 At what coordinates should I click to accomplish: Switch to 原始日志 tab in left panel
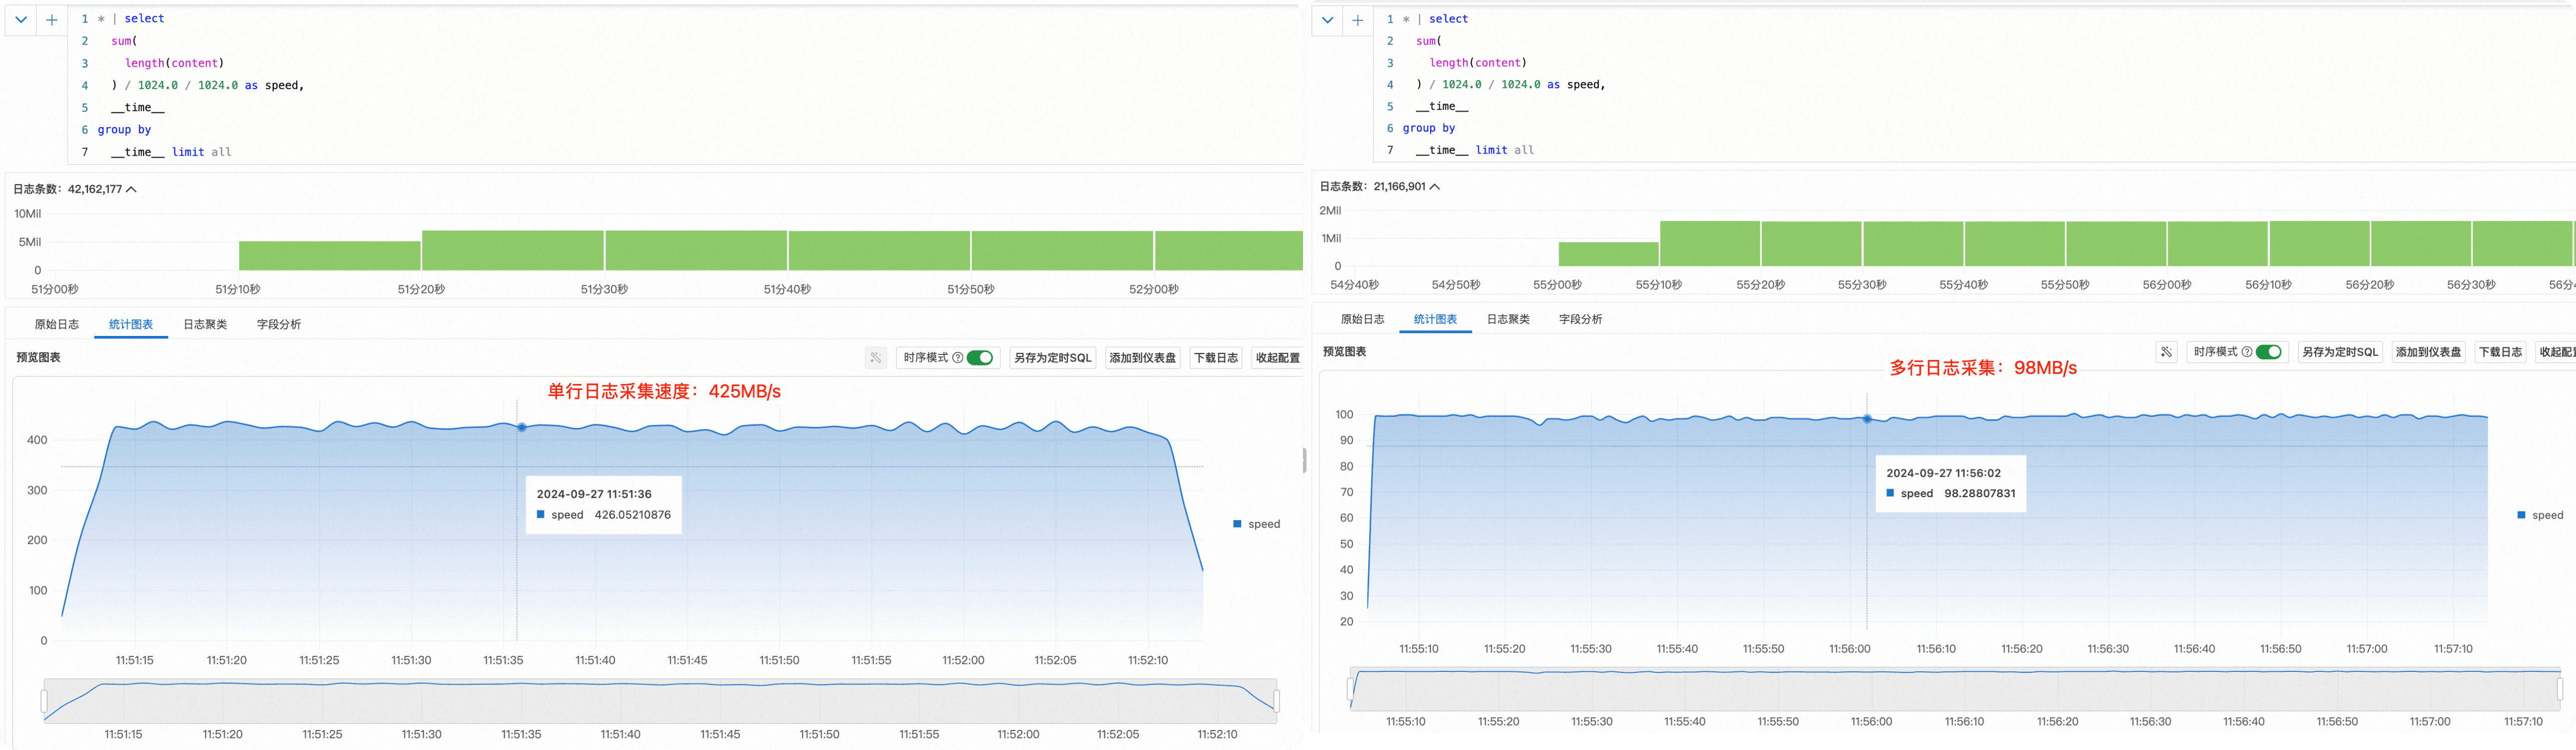click(x=57, y=325)
